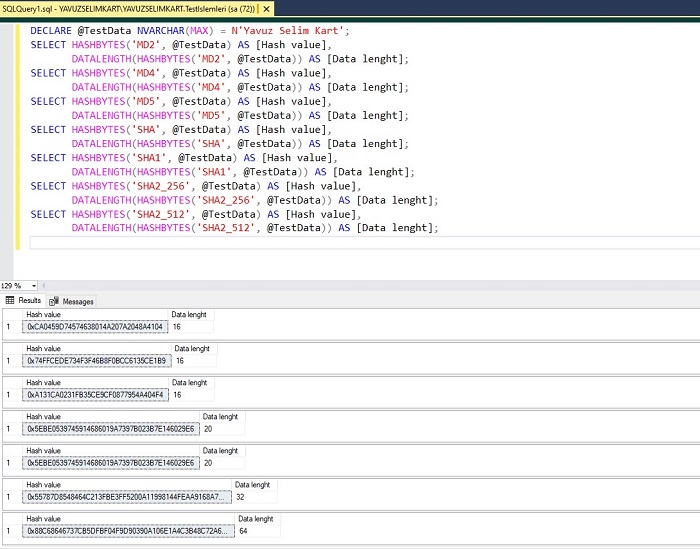700x549 pixels.
Task: Click the NVARCHAR keyword in the editor
Action: pyautogui.click(x=161, y=31)
